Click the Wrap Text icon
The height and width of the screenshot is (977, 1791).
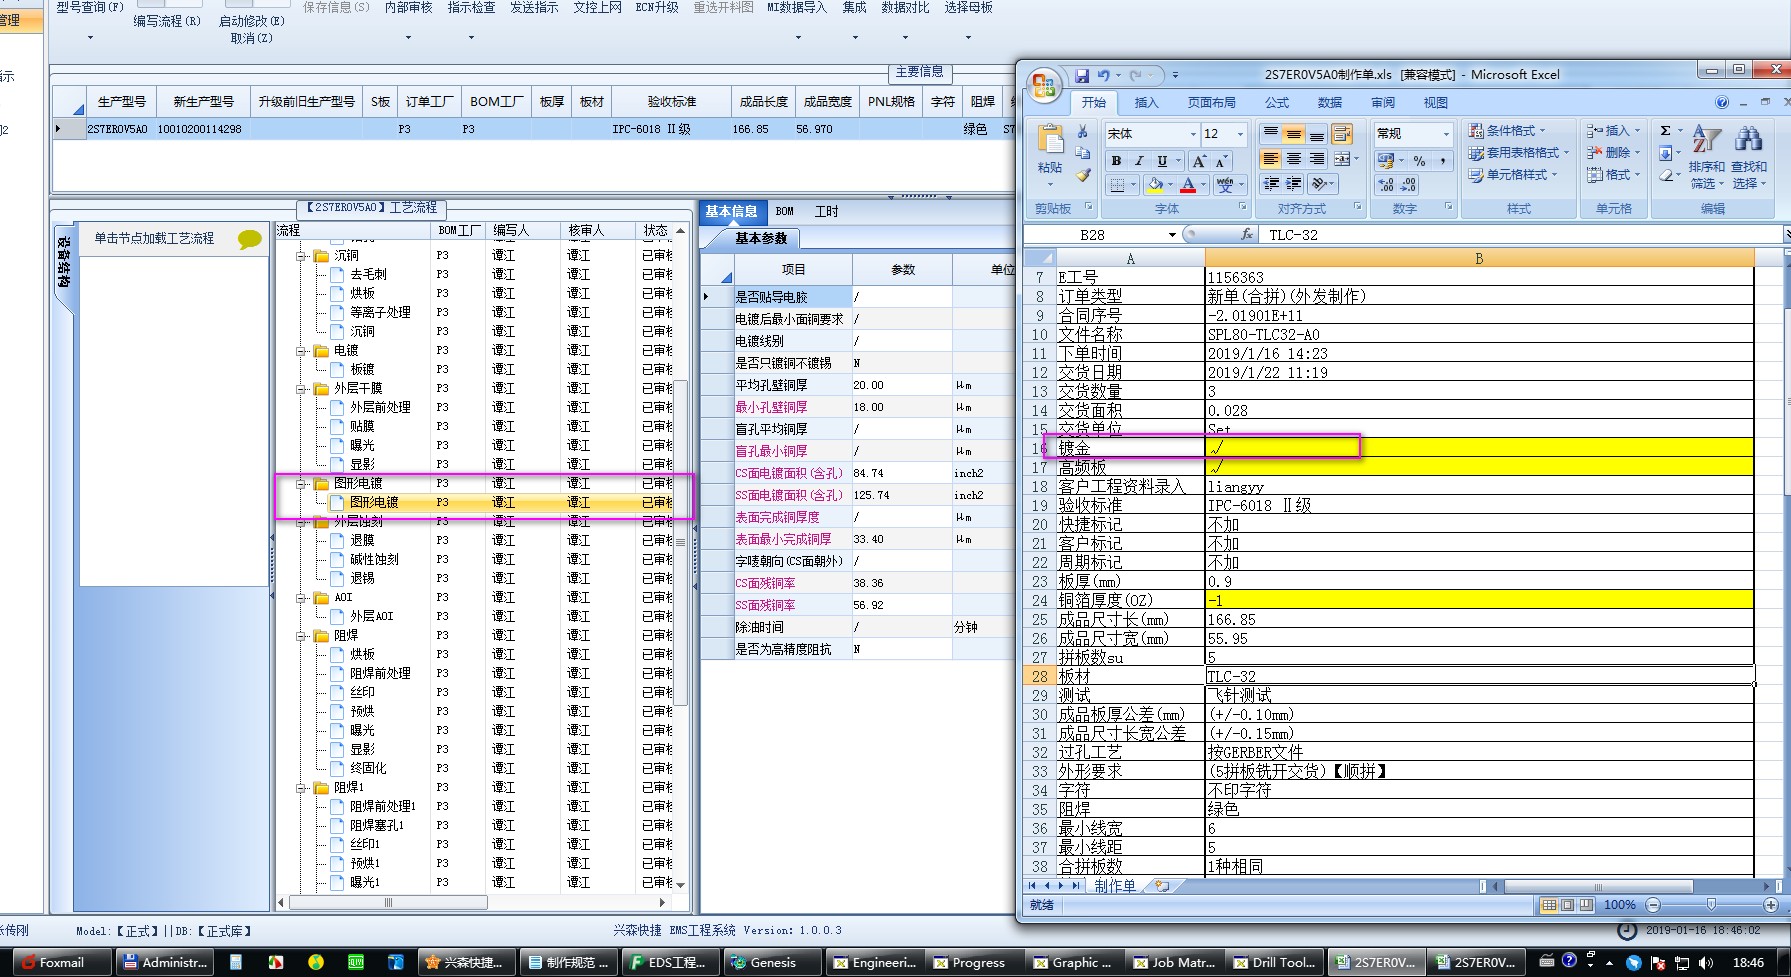(1342, 134)
